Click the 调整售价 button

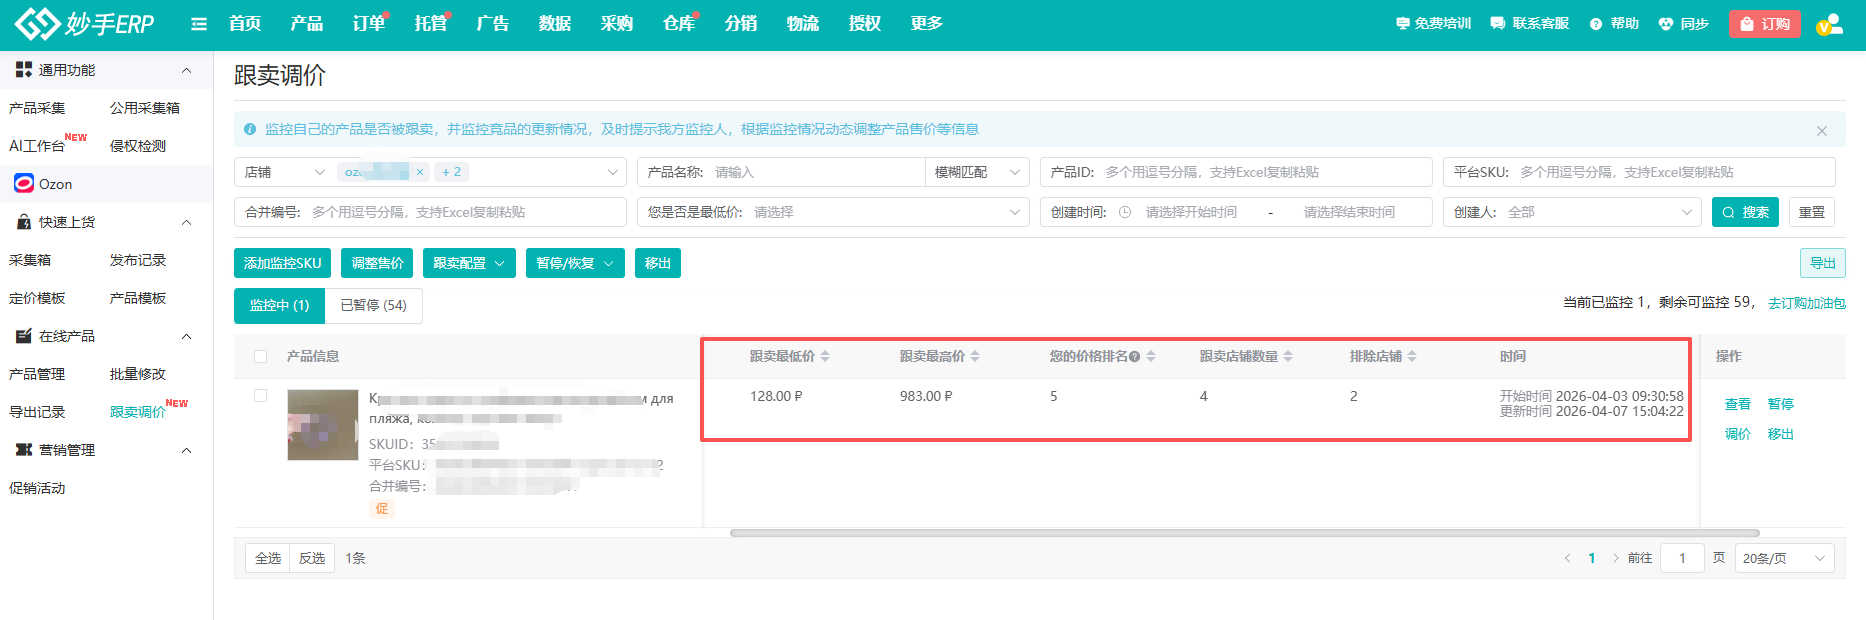pyautogui.click(x=377, y=263)
